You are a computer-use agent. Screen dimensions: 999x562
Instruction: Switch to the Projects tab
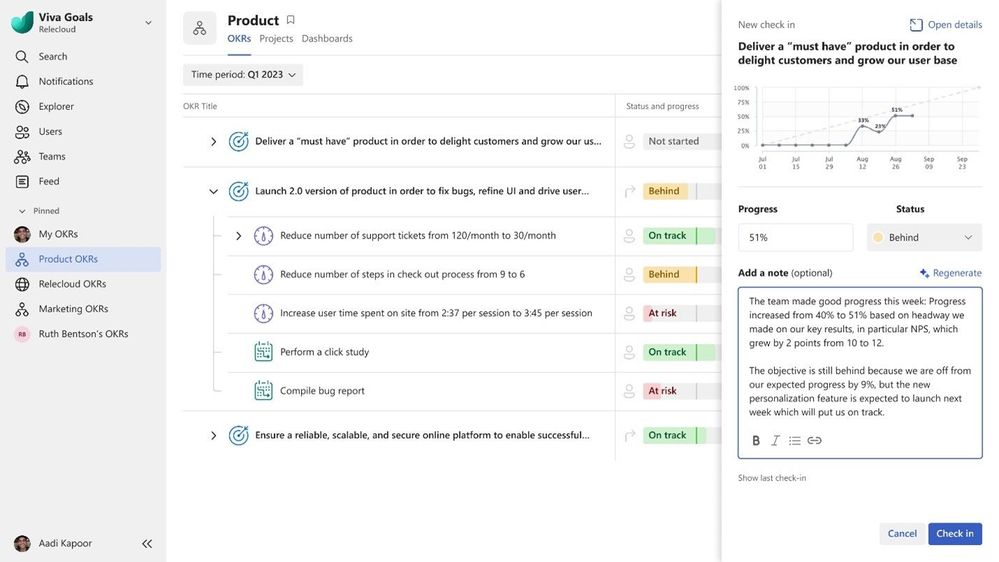pyautogui.click(x=276, y=39)
